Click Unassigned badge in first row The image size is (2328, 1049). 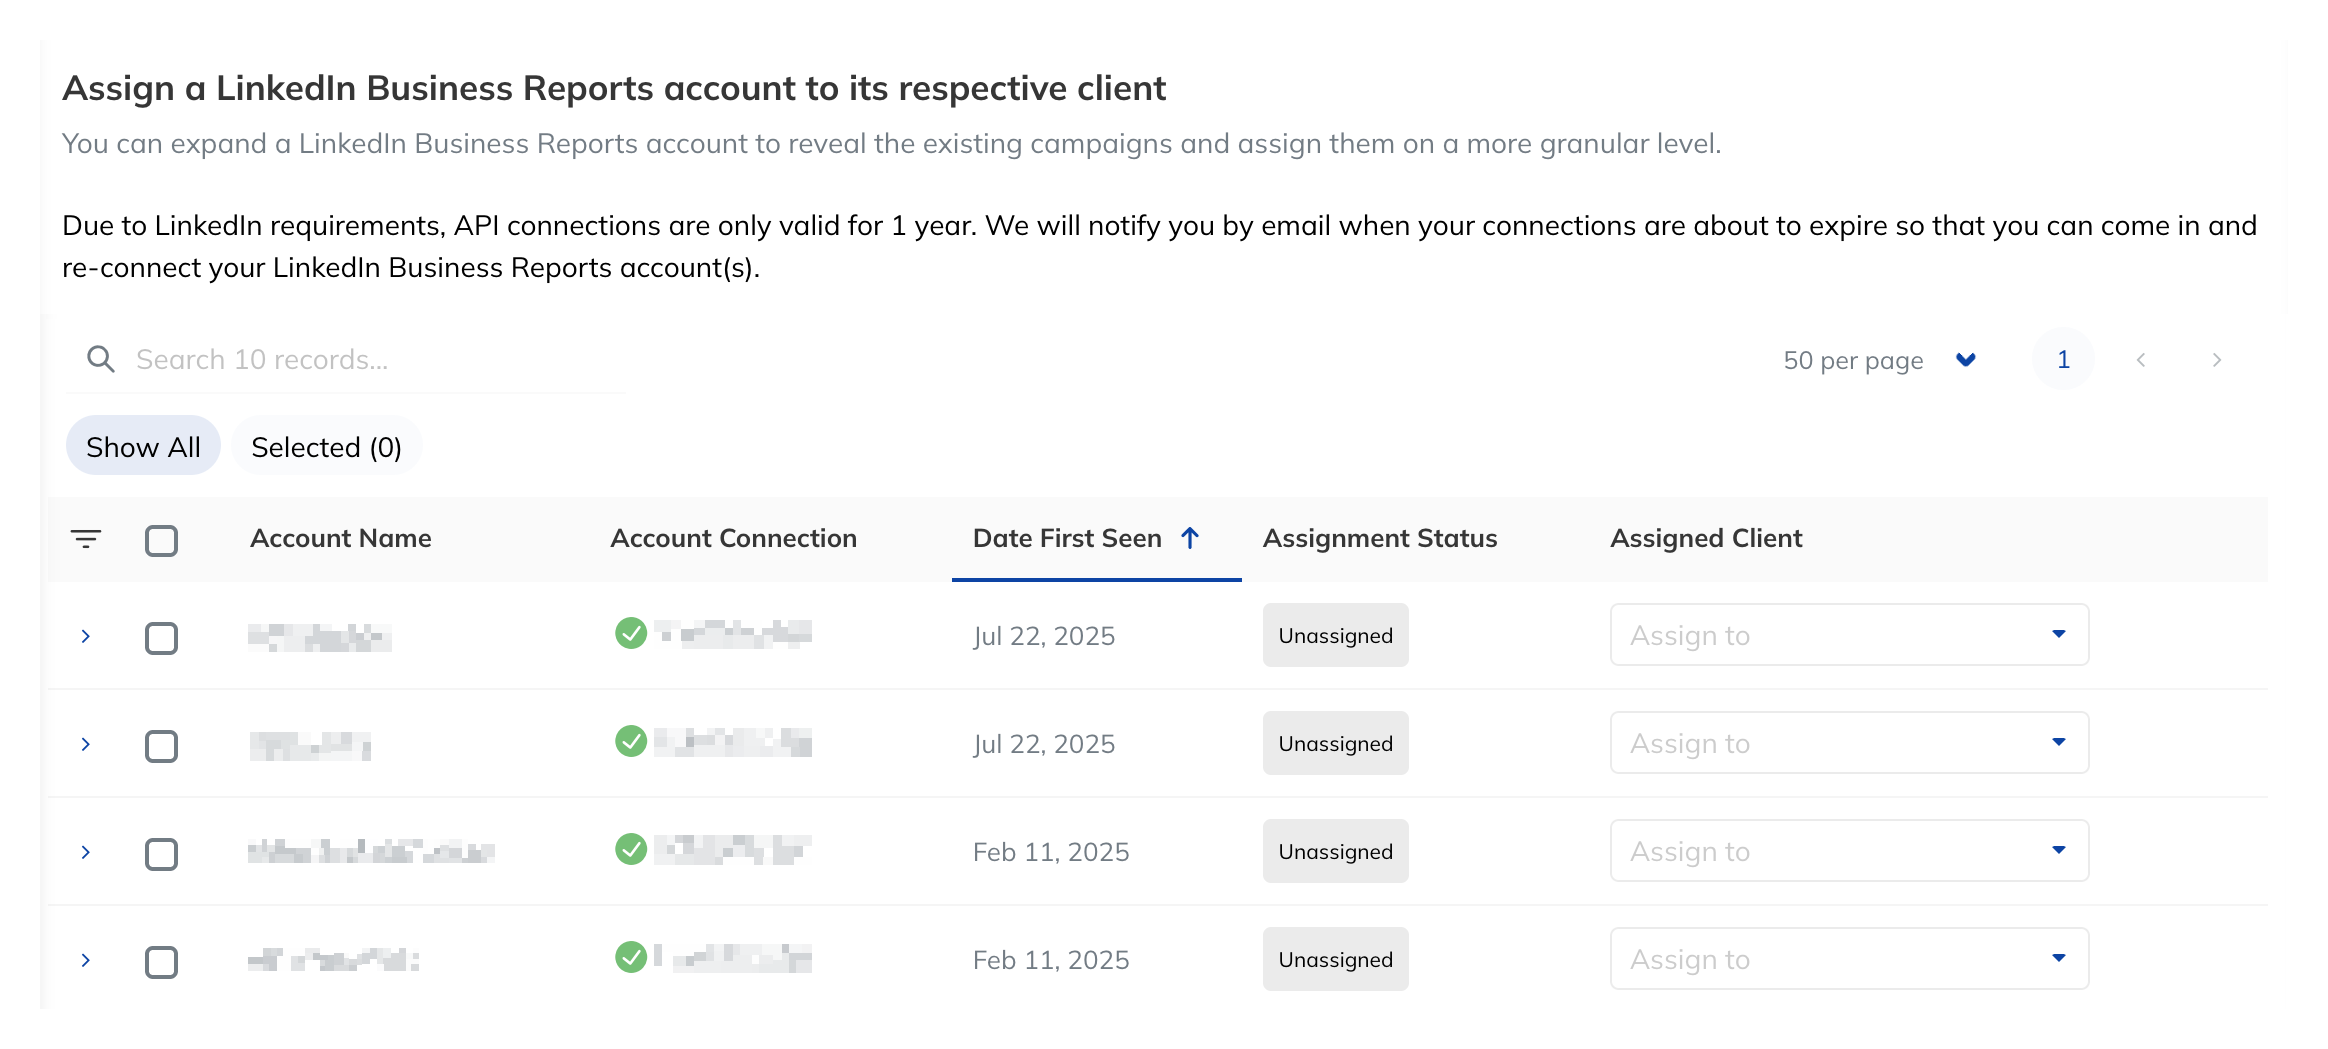[x=1335, y=635]
